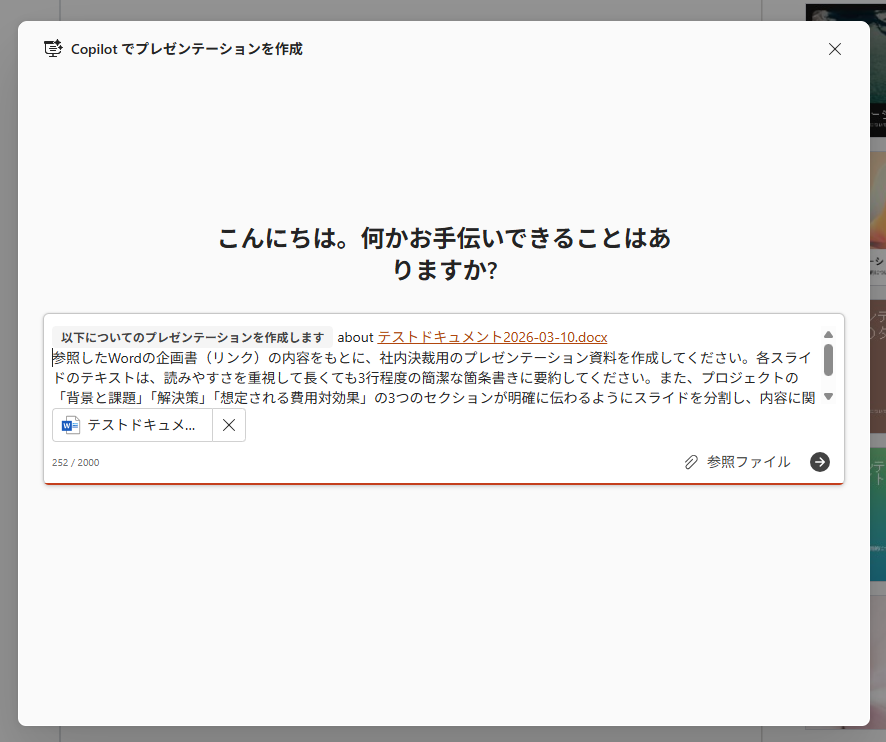
Task: Click the paperclip attach icon
Action: [x=691, y=462]
